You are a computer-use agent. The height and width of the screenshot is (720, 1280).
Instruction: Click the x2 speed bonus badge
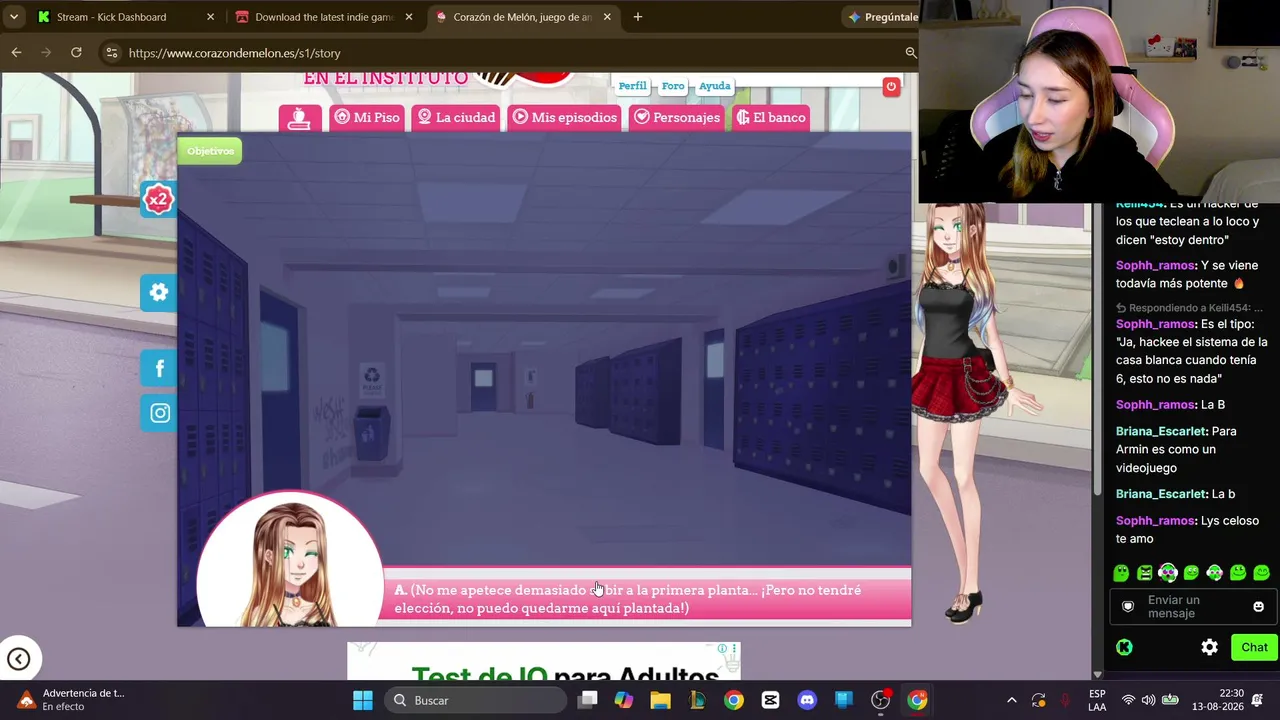[158, 199]
